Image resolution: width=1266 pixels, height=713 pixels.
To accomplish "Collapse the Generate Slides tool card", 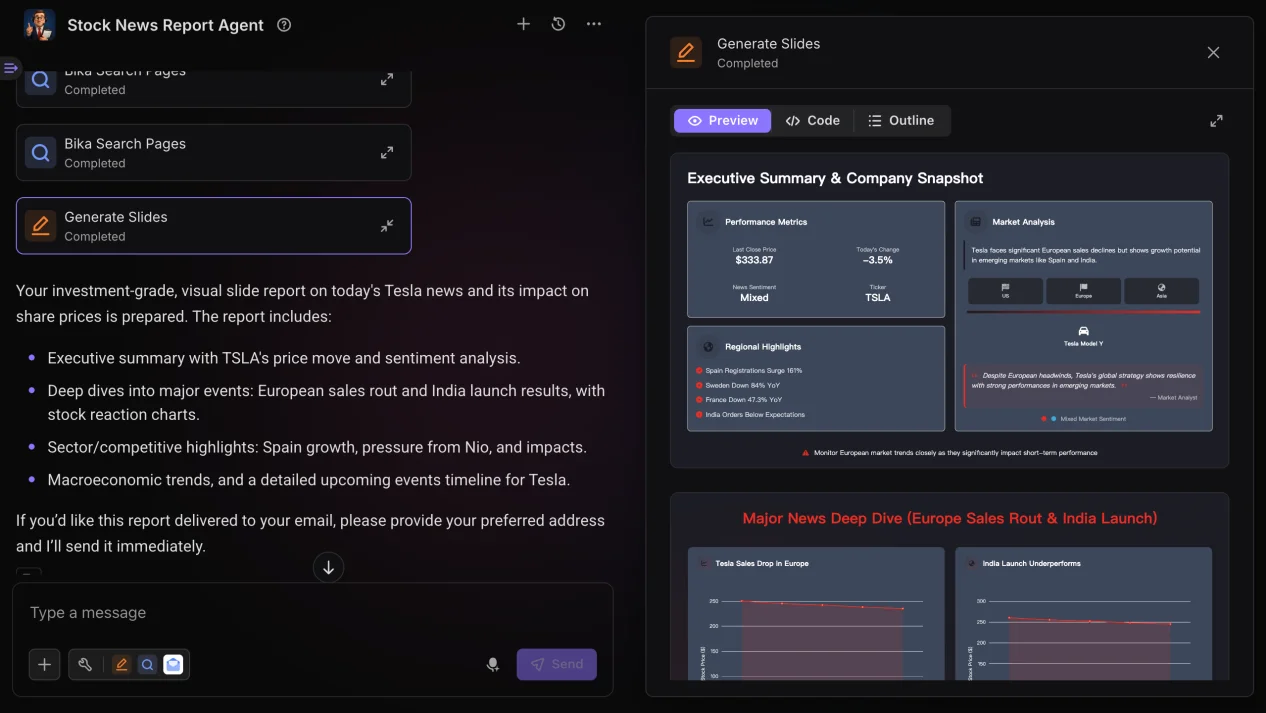I will point(386,226).
